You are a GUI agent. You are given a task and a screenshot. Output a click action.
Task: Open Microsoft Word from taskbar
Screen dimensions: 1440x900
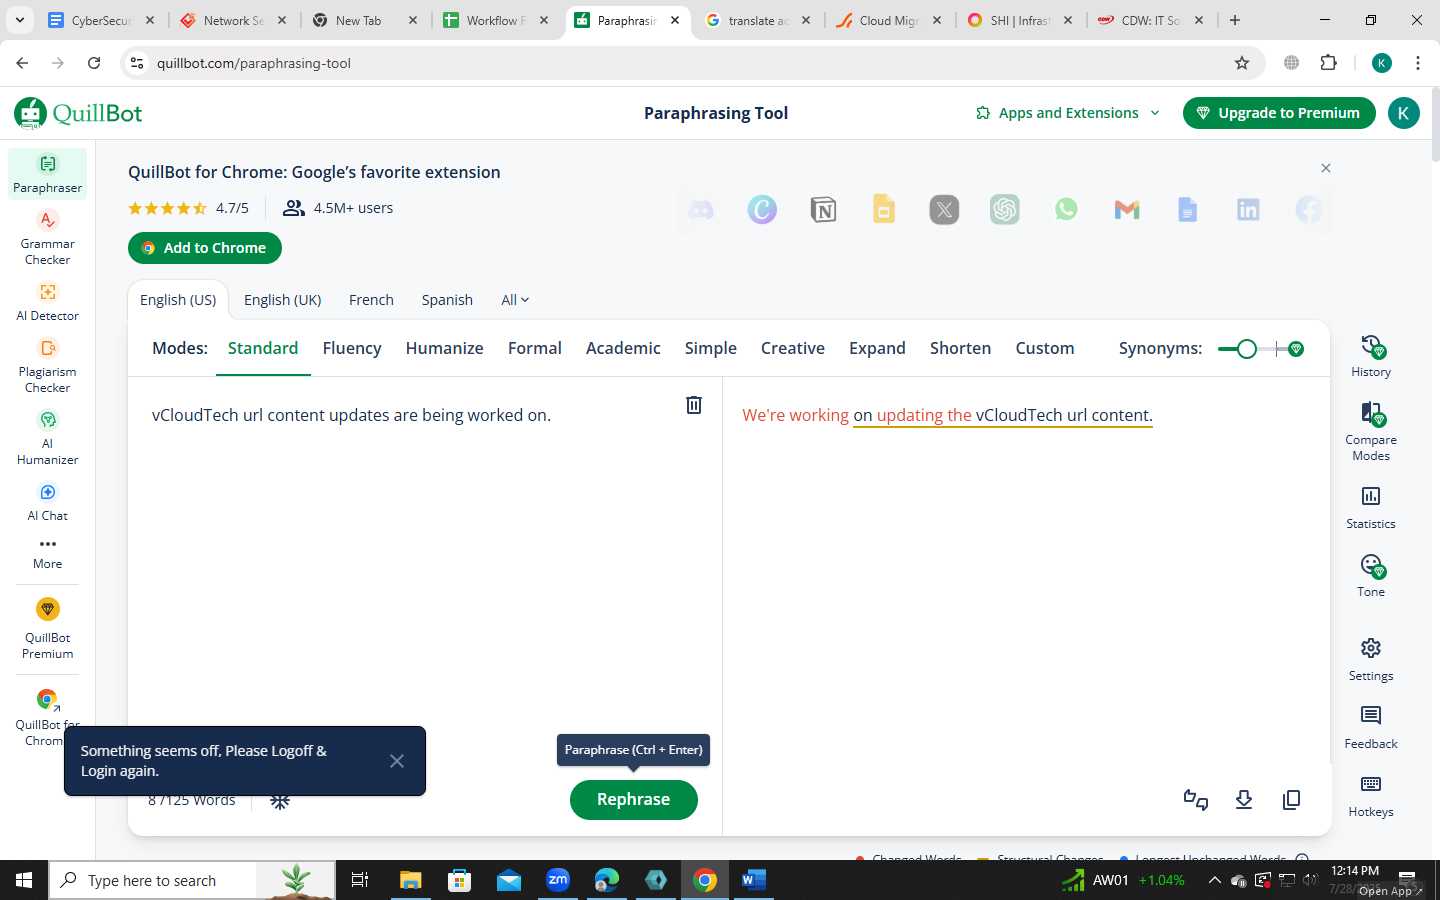pyautogui.click(x=754, y=880)
